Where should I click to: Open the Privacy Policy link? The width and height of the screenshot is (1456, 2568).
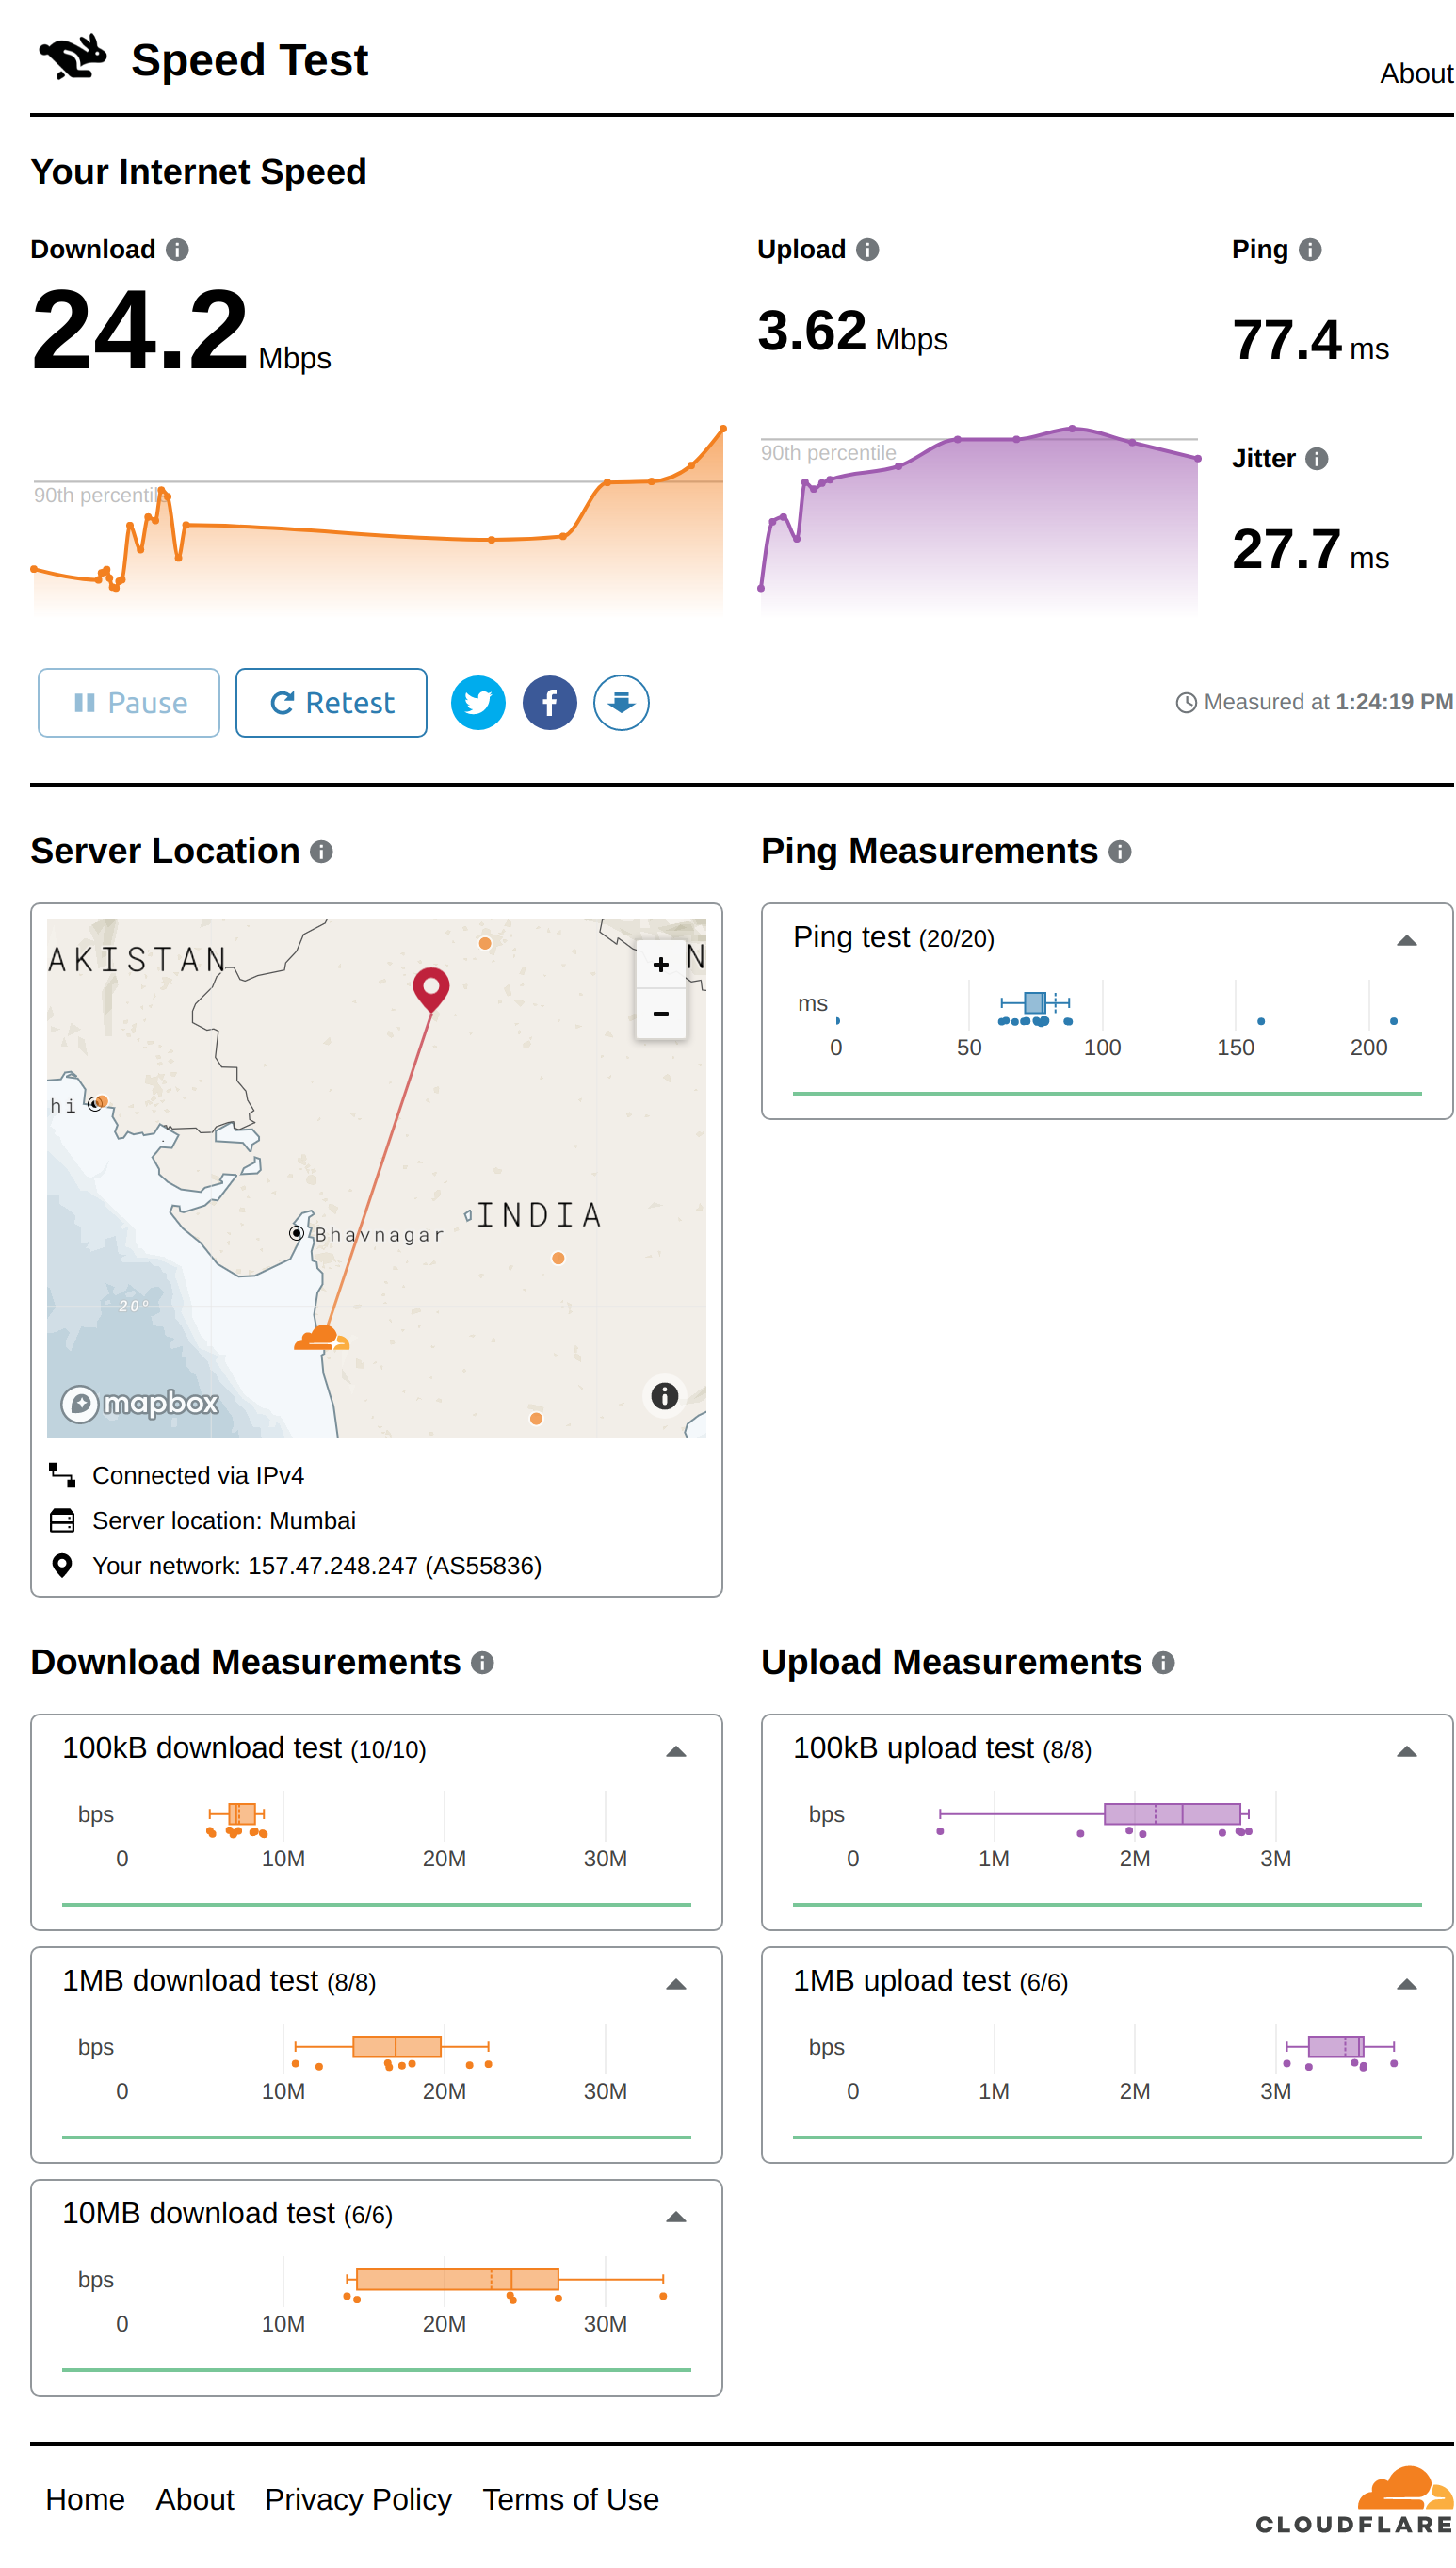(x=358, y=2499)
